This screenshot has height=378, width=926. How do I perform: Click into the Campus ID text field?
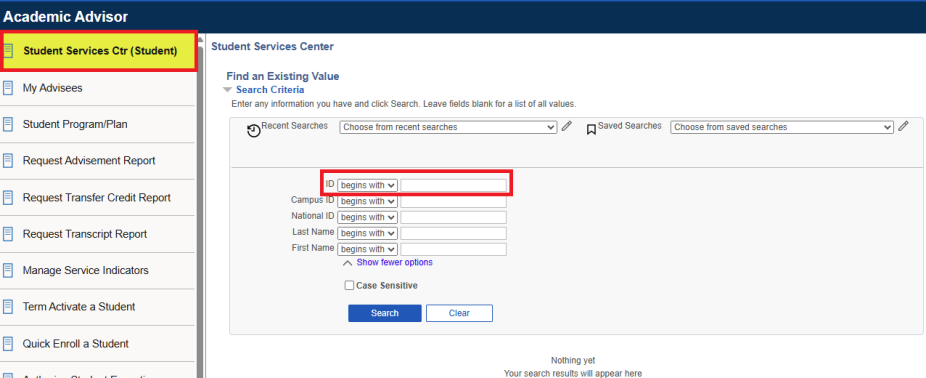coord(454,201)
